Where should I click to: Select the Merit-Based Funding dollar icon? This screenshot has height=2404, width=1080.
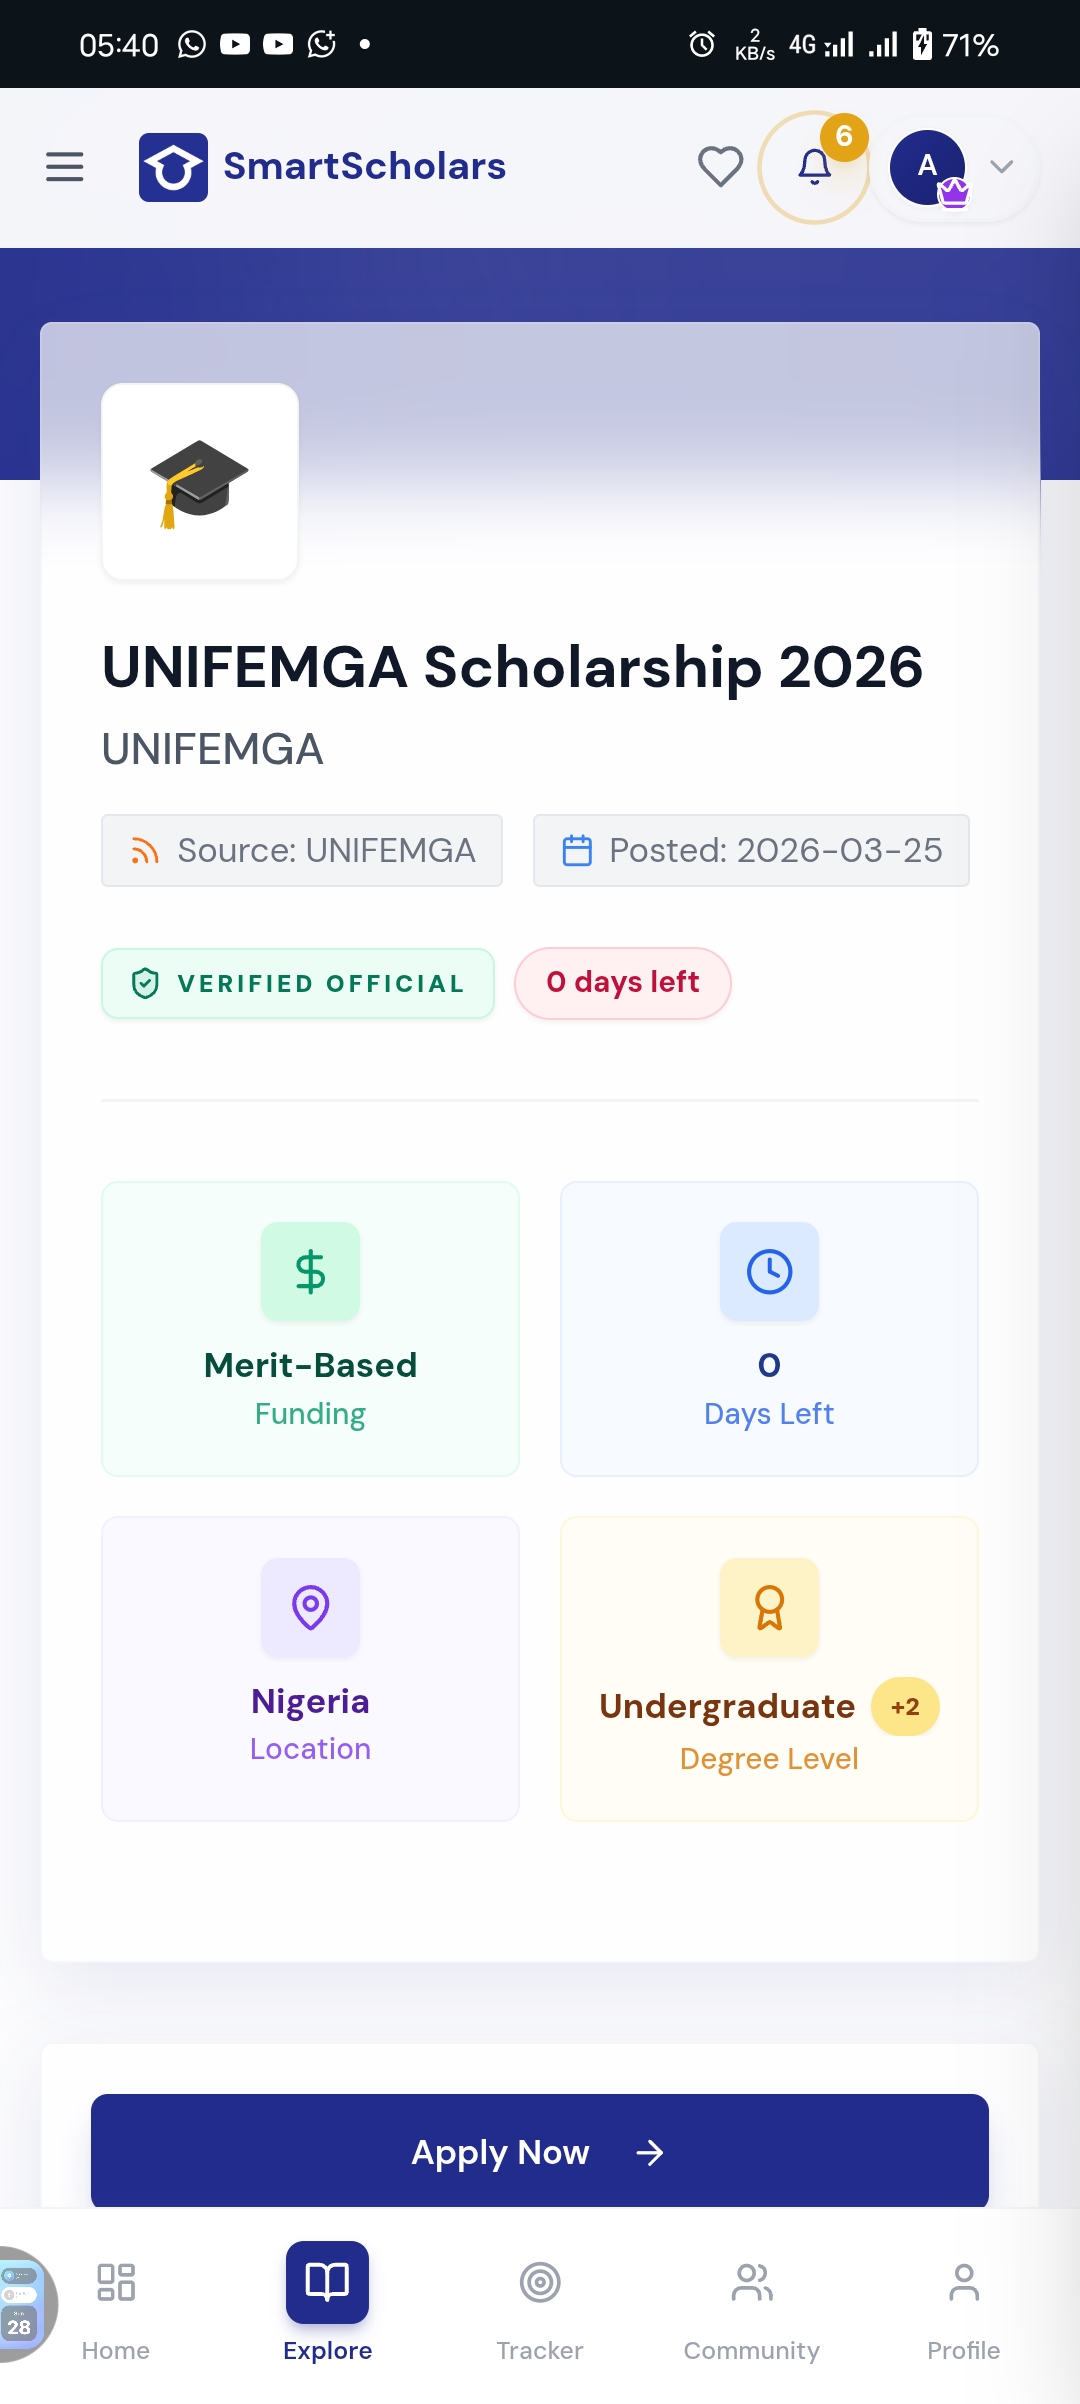click(310, 1272)
